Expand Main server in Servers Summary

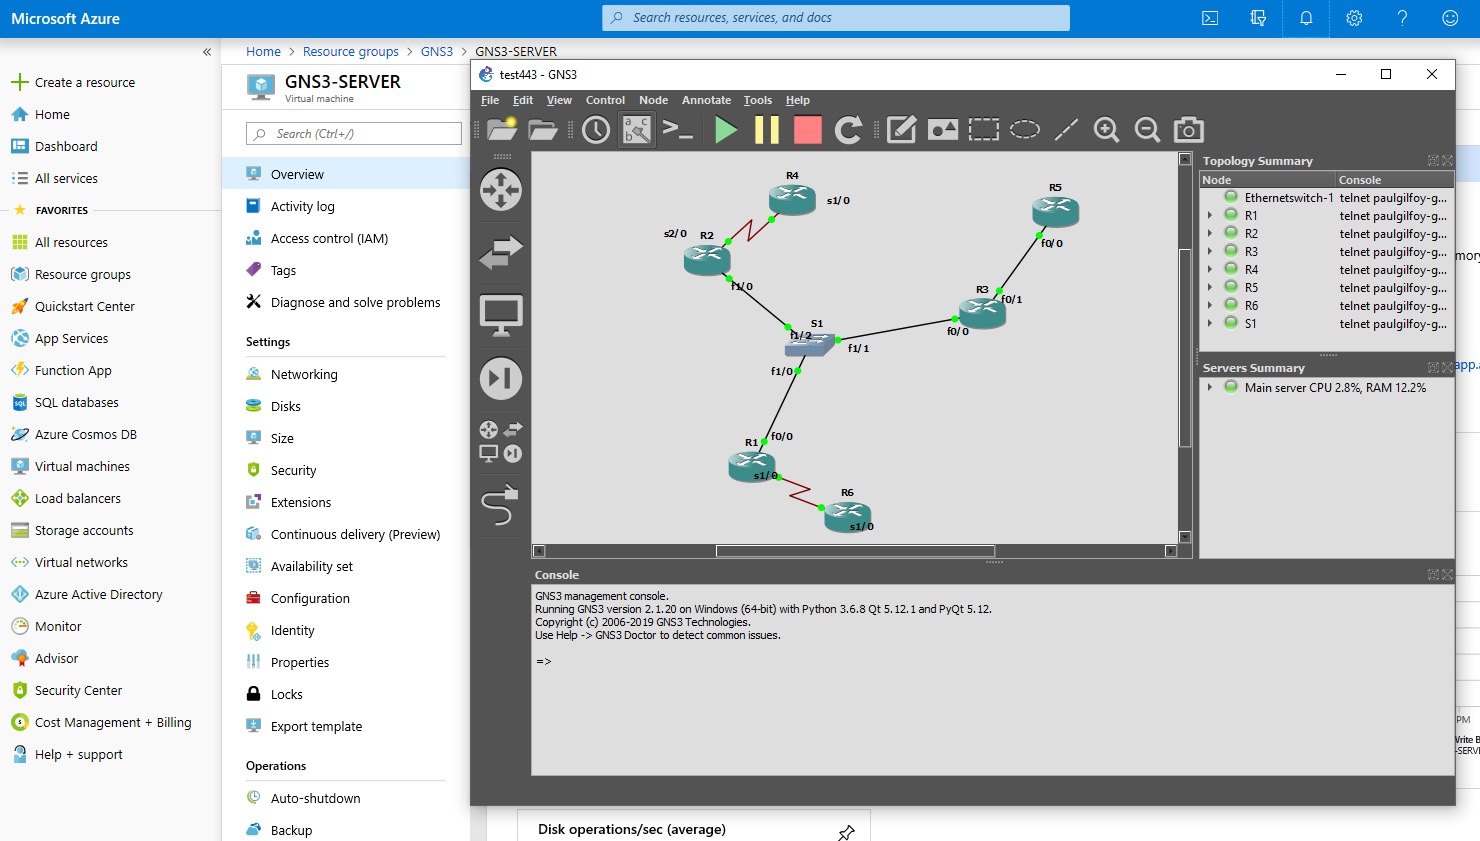click(1210, 387)
